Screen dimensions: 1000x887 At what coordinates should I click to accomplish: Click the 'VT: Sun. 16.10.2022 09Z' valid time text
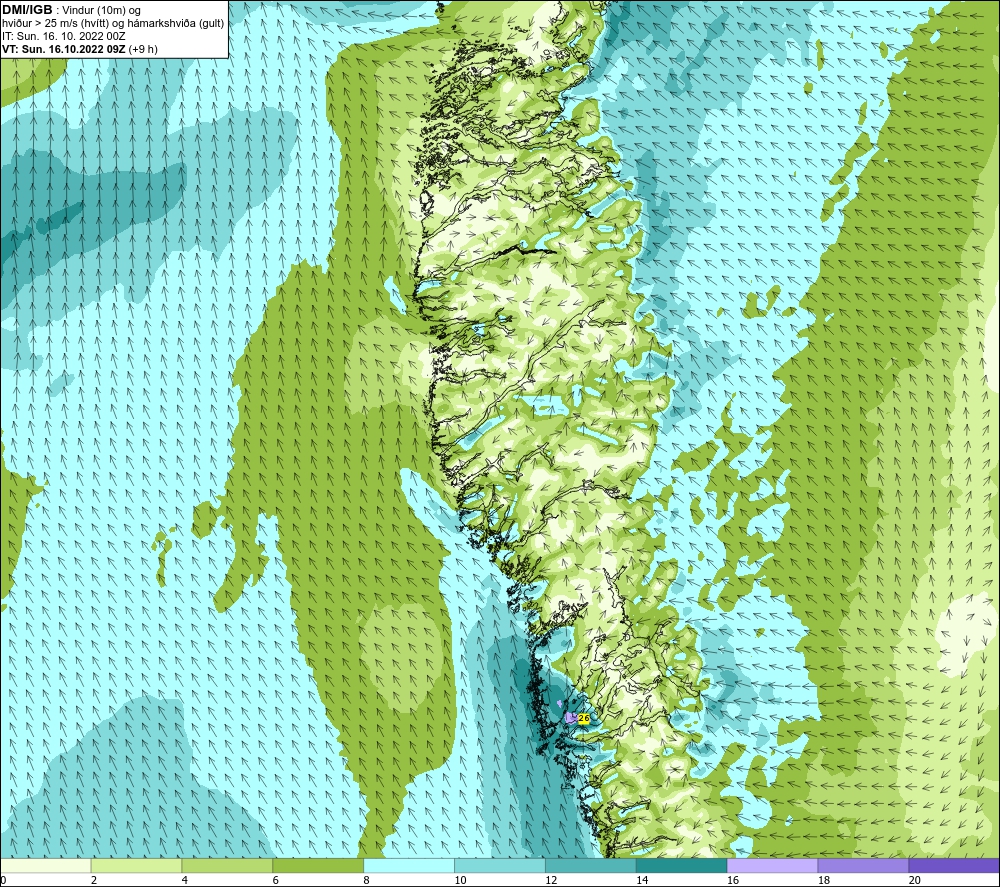pyautogui.click(x=64, y=49)
